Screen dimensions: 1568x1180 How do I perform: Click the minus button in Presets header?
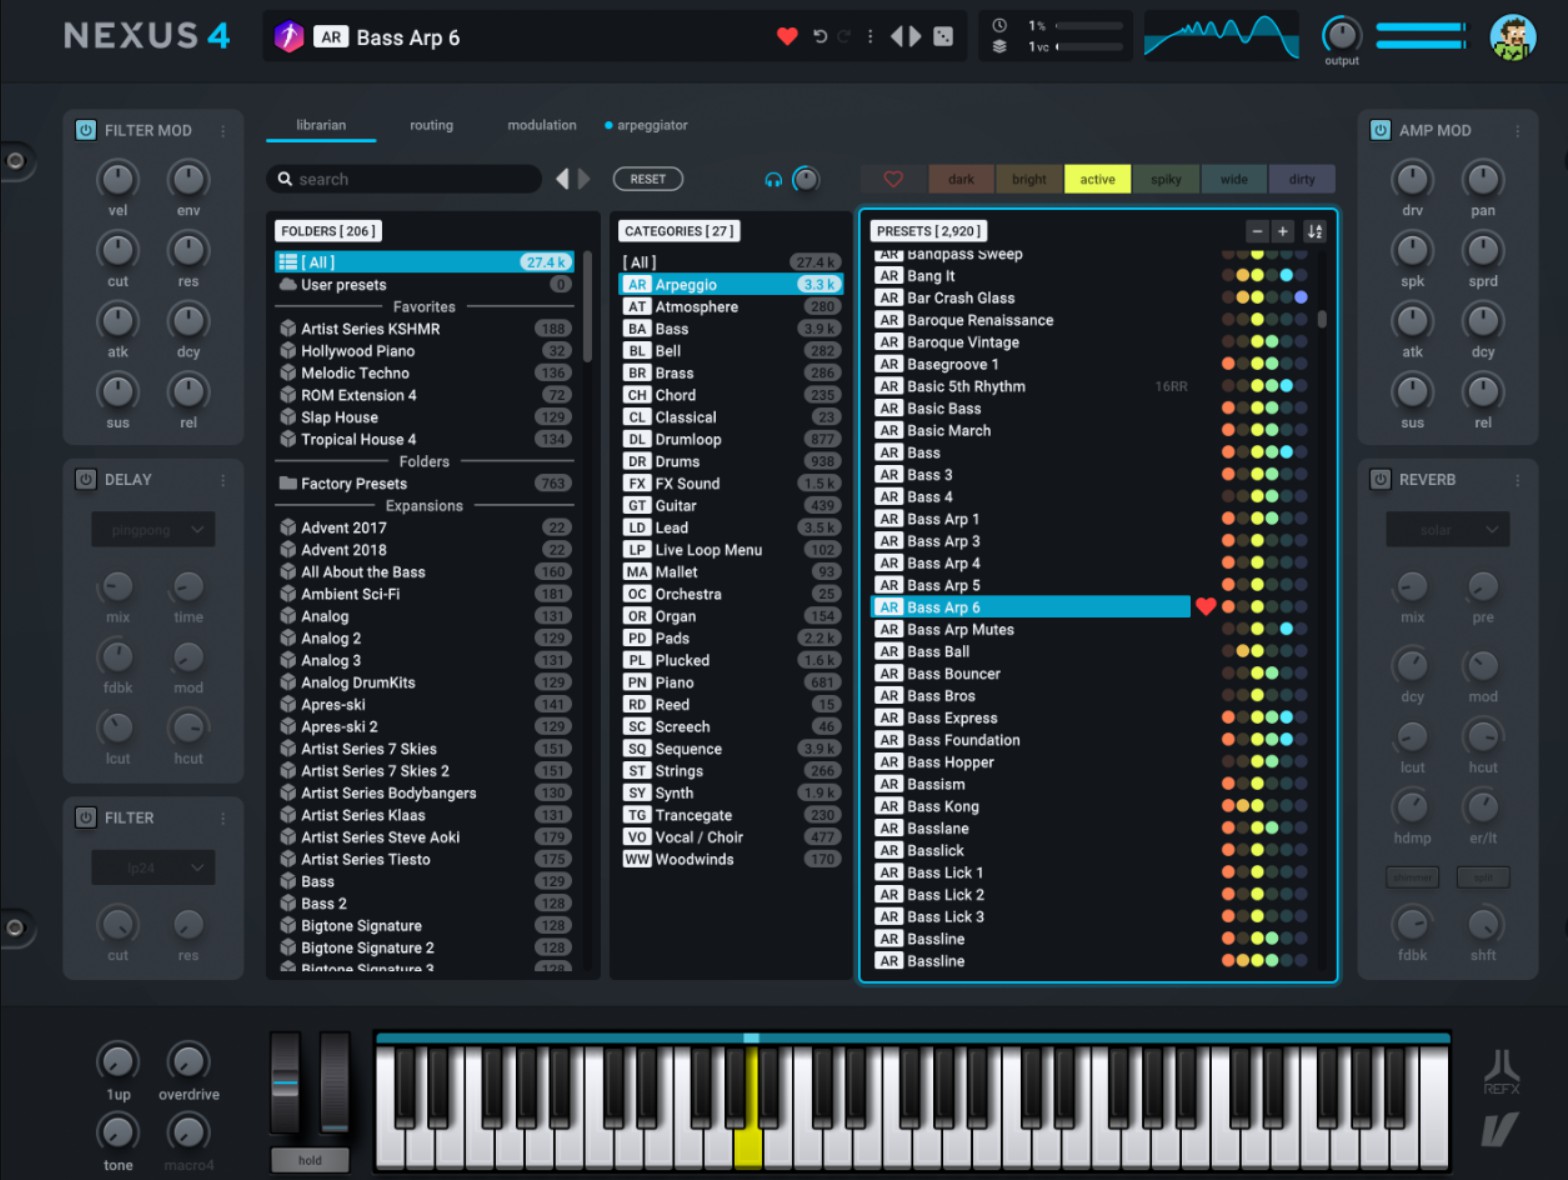(1257, 231)
